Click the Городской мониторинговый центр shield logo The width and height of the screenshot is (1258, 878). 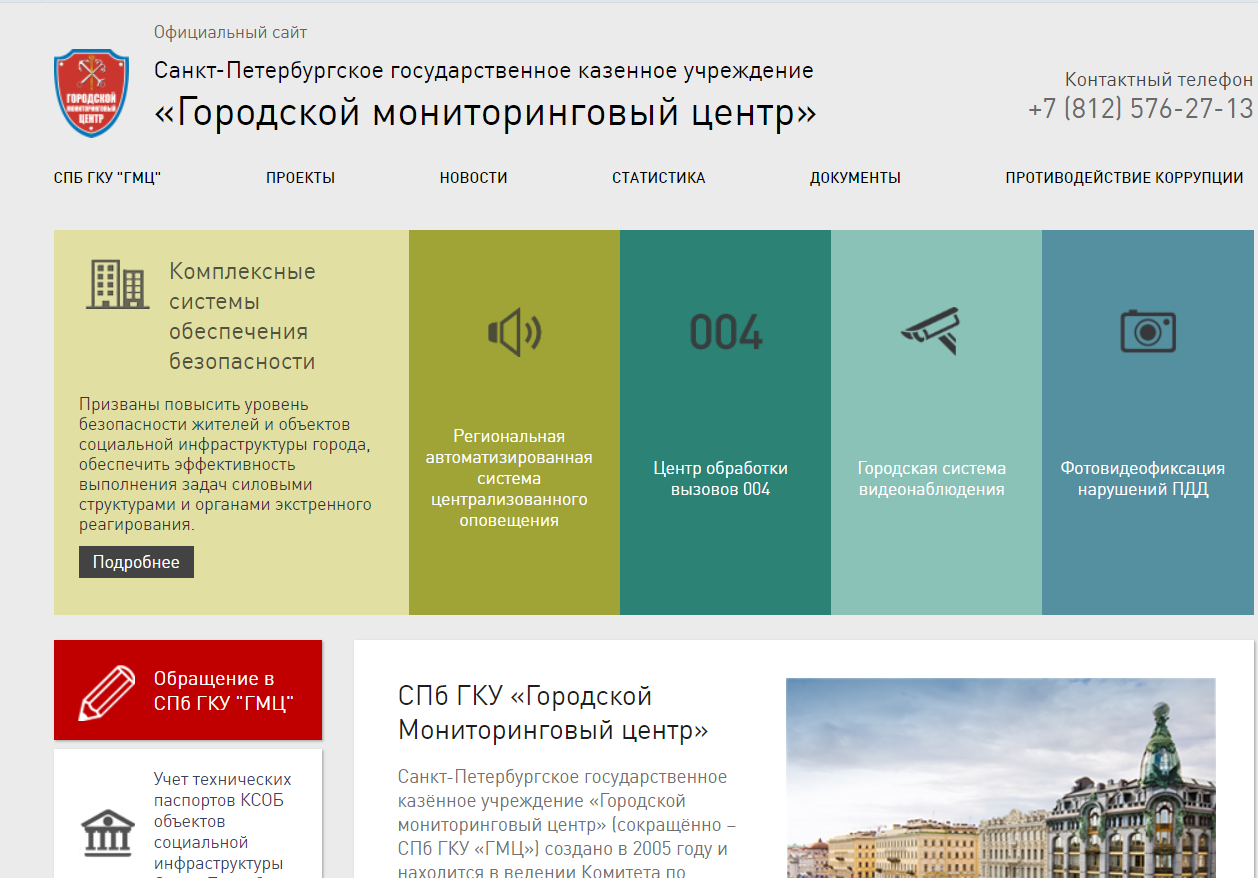(x=91, y=93)
